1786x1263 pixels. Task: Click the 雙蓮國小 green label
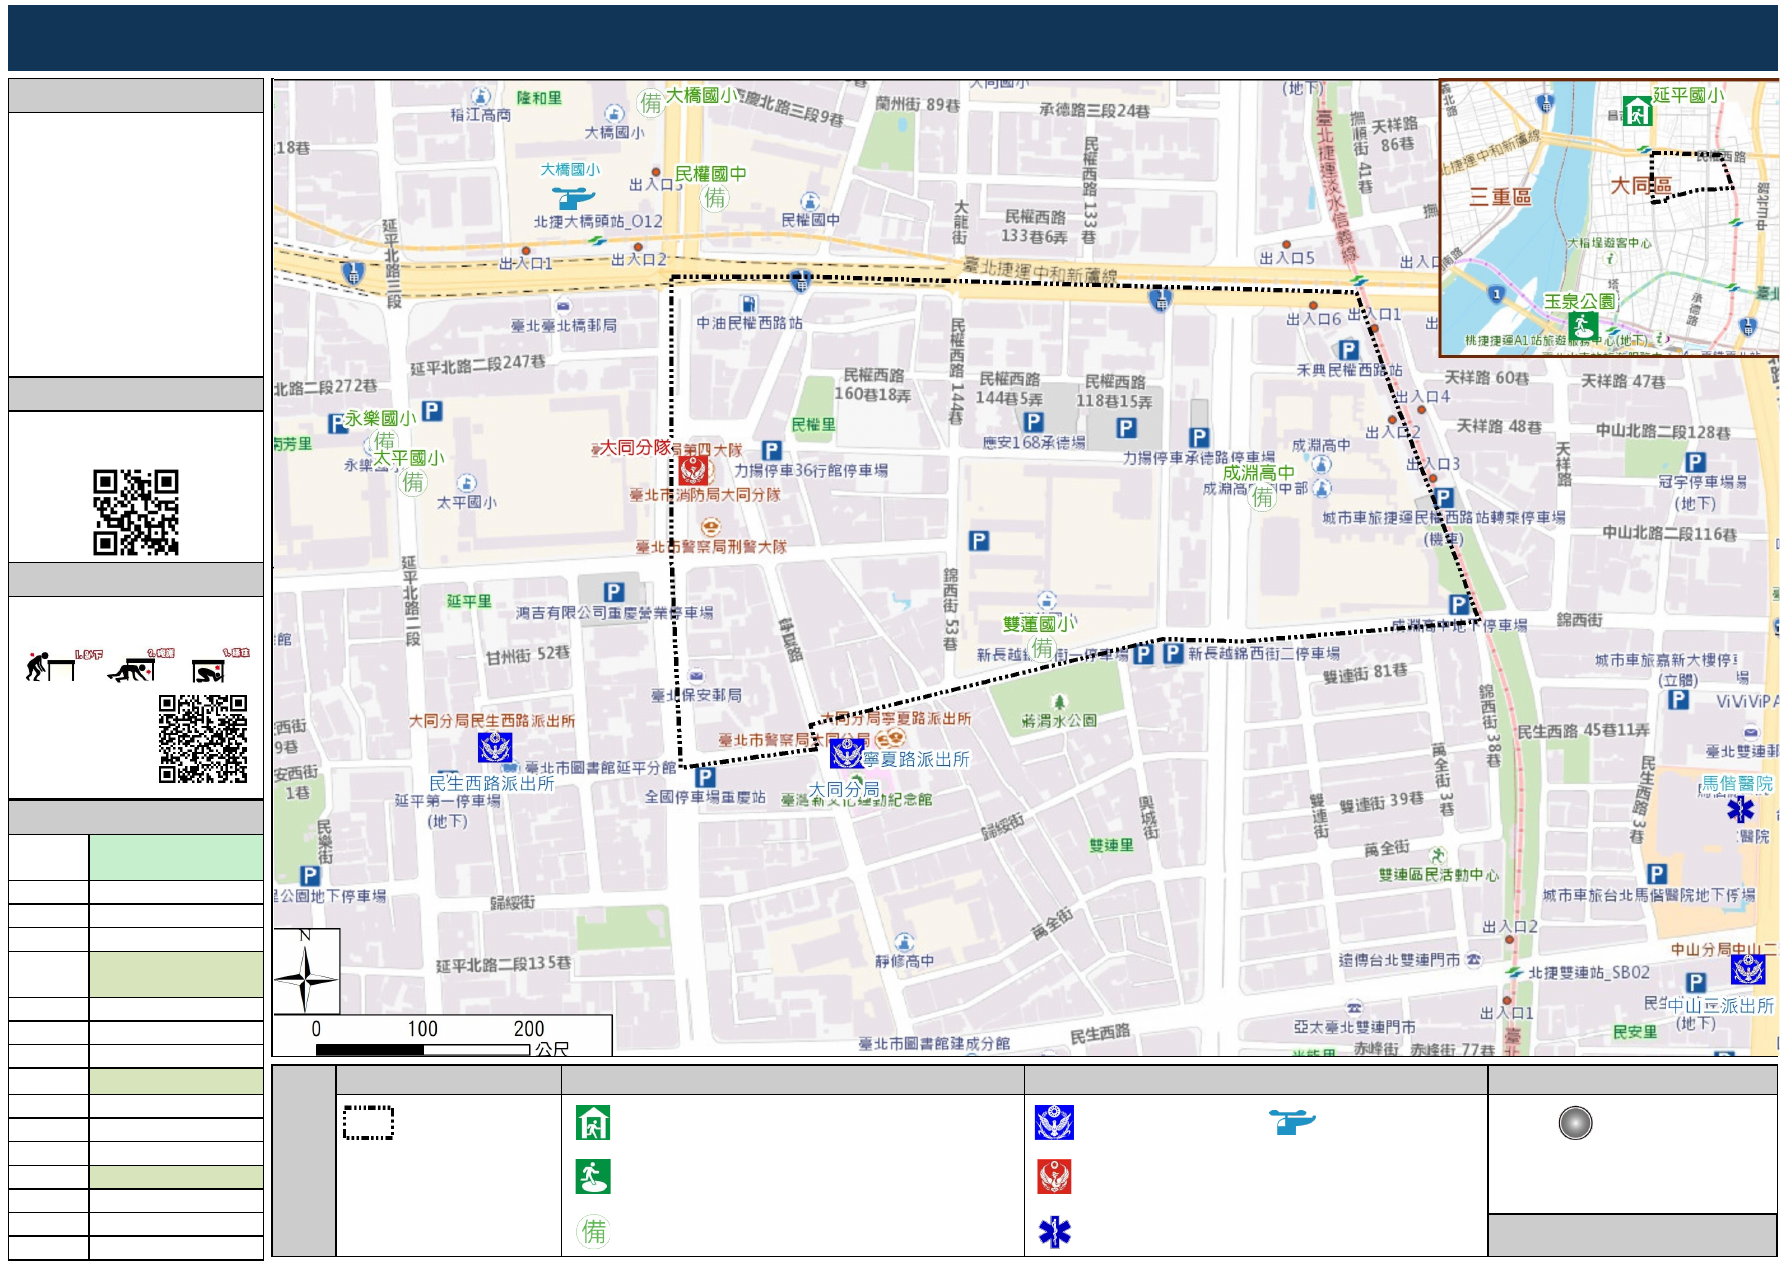(x=1040, y=623)
